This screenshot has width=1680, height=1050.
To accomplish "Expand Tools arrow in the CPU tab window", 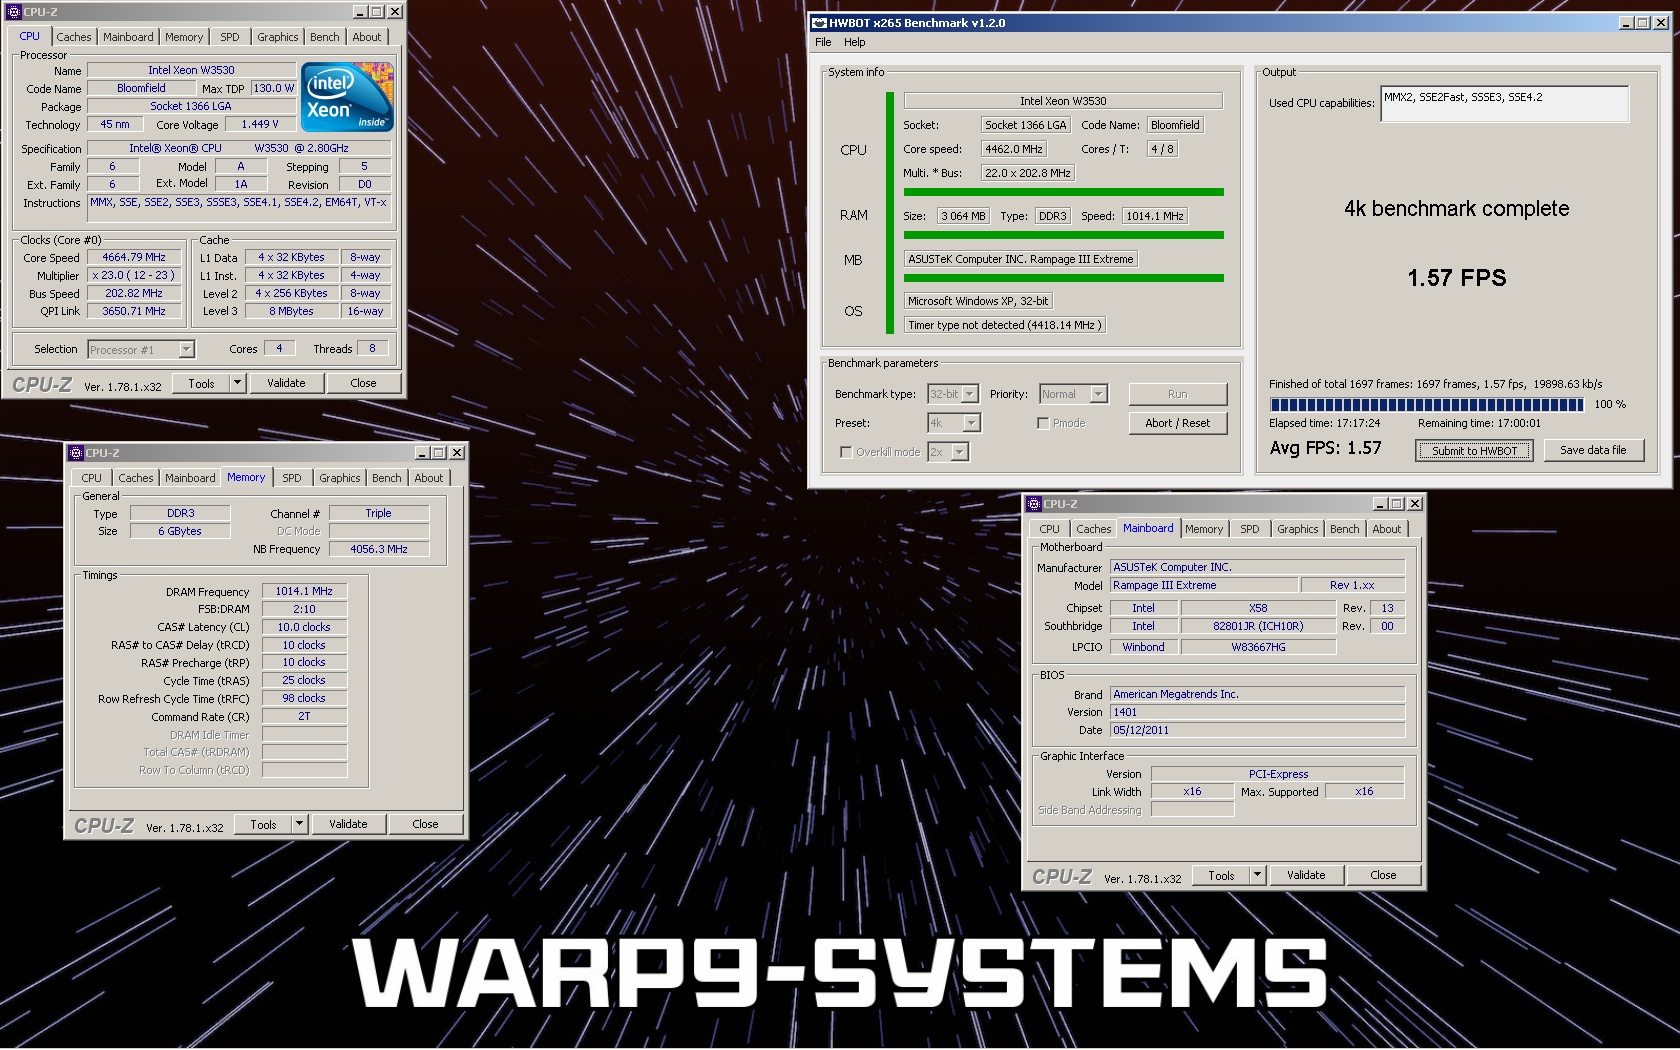I will click(237, 383).
